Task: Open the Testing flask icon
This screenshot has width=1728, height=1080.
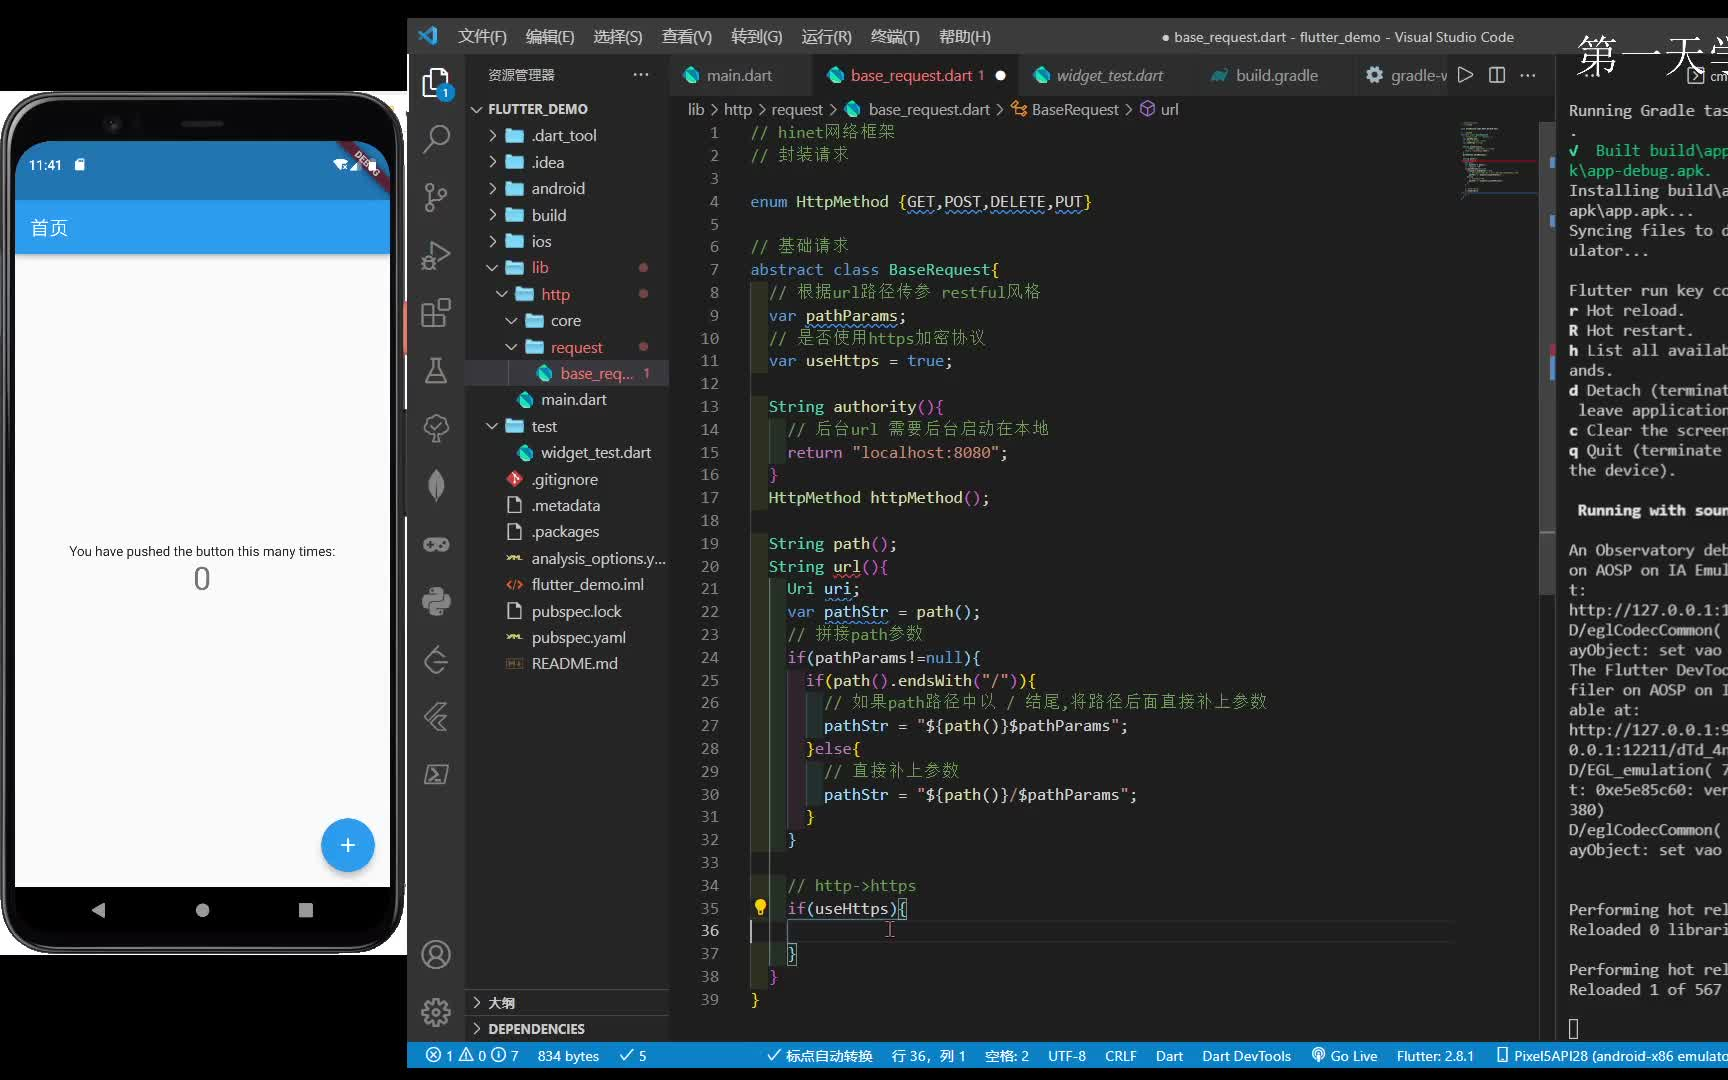Action: (436, 371)
